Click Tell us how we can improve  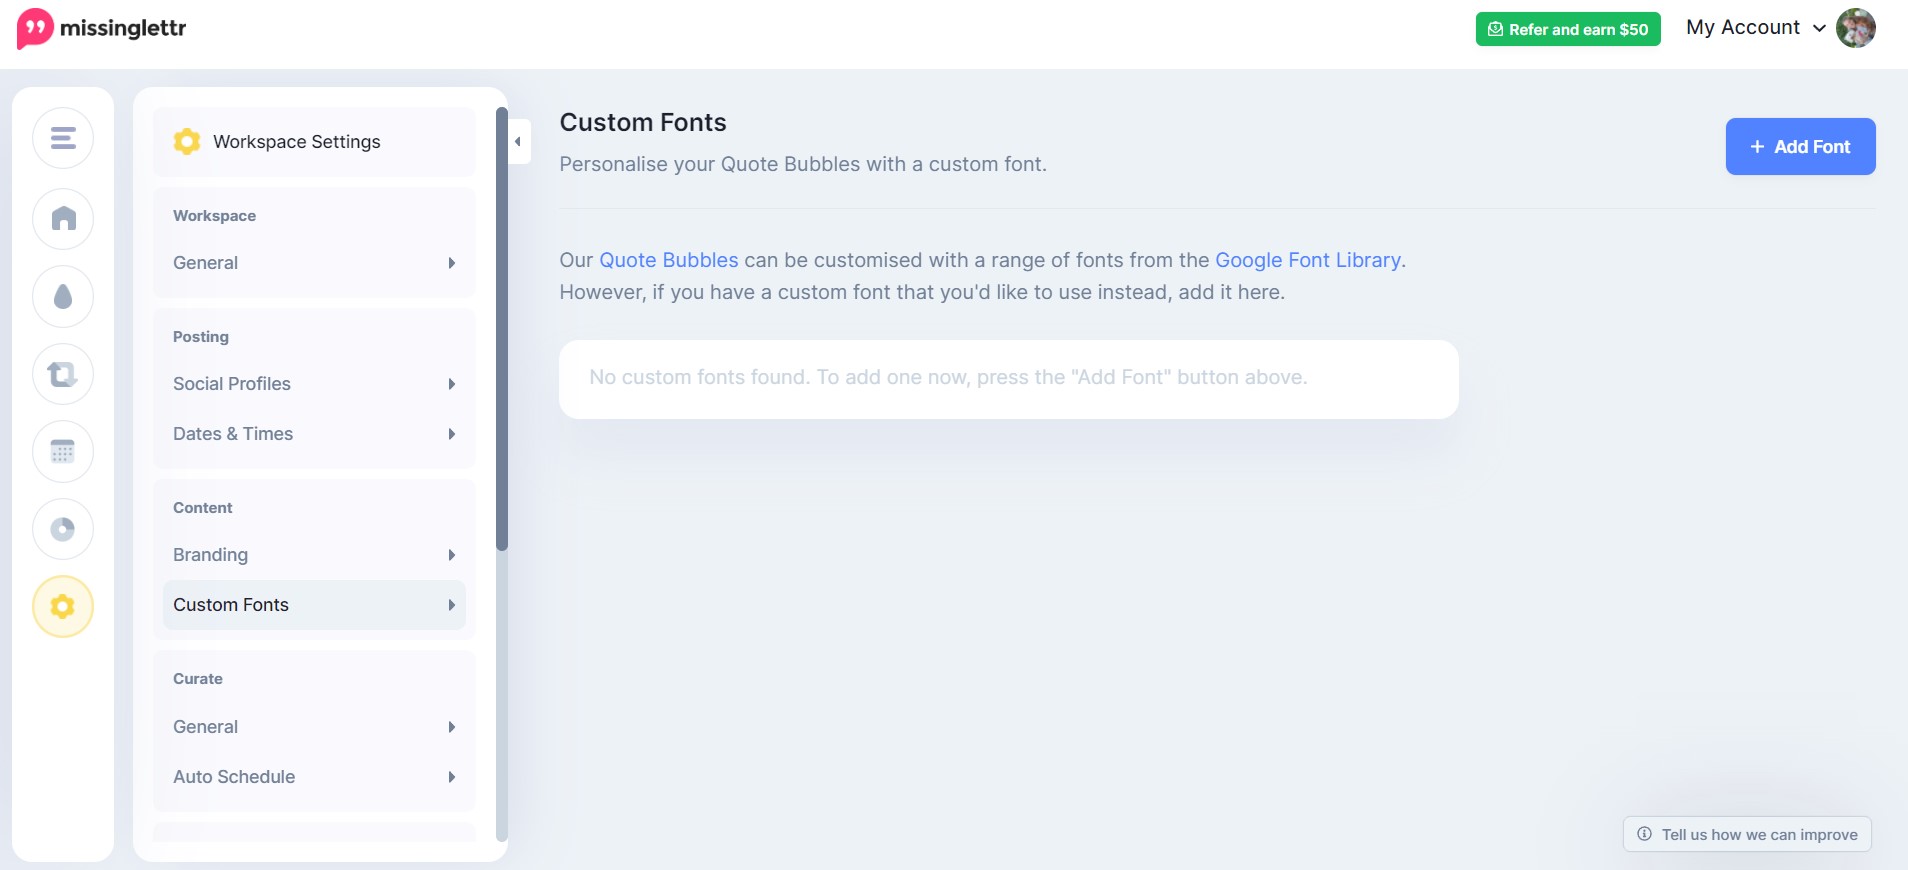pos(1747,834)
